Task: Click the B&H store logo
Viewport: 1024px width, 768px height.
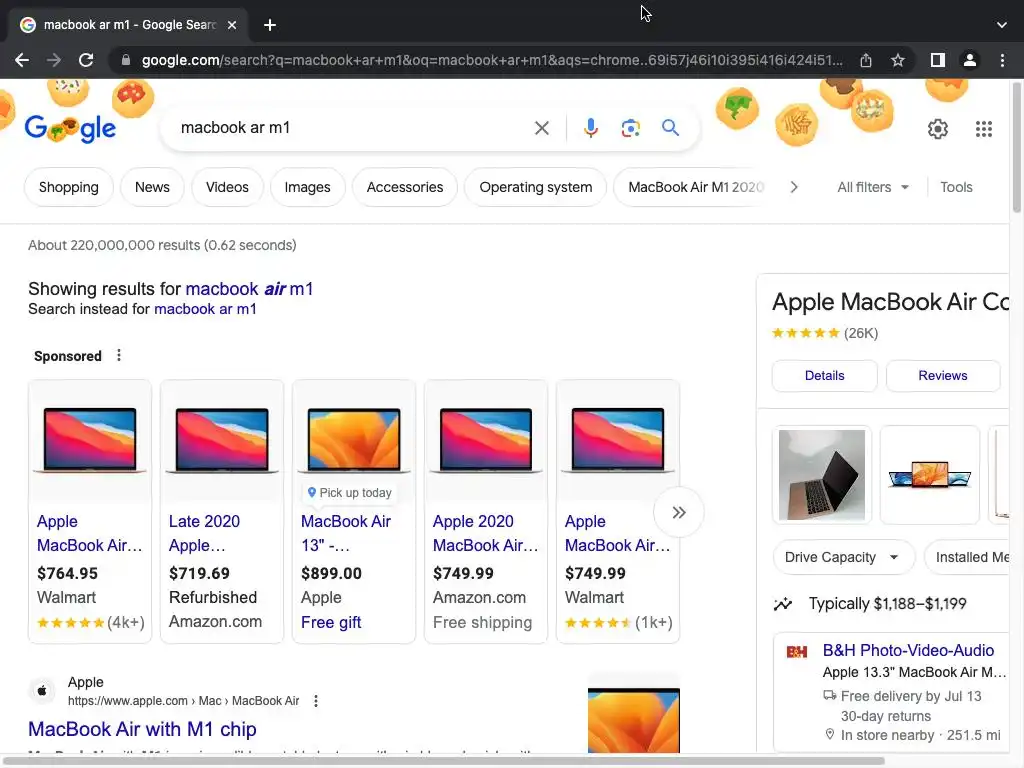Action: [x=797, y=652]
